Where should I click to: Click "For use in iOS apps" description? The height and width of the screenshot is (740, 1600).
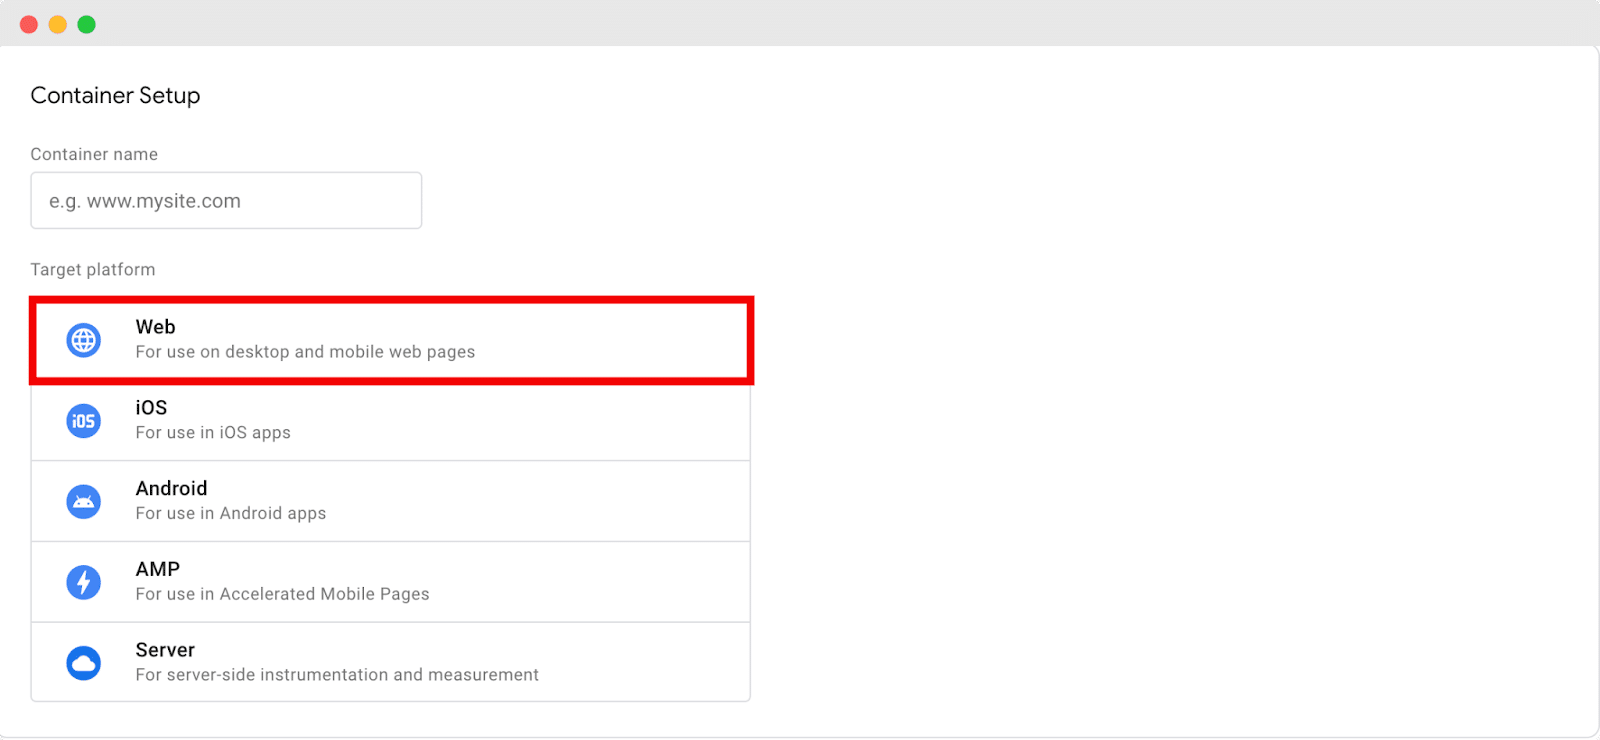tap(213, 433)
